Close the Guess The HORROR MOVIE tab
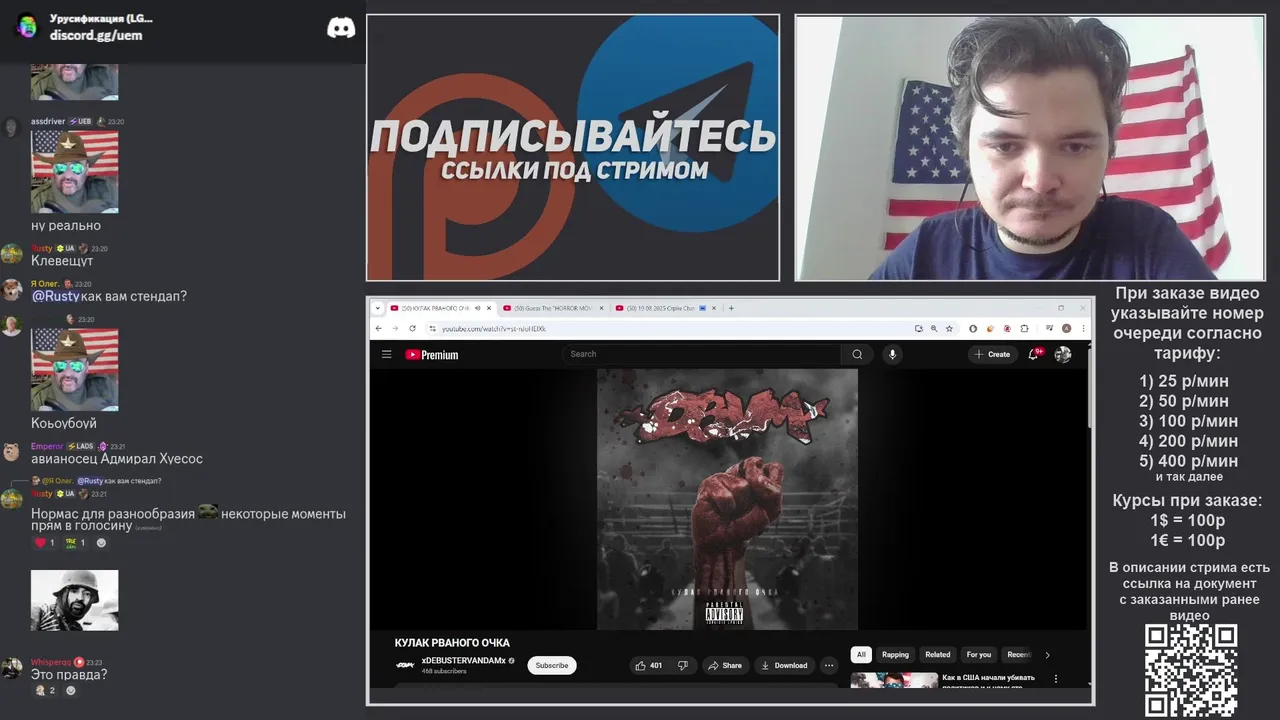1280x720 pixels. coord(603,308)
